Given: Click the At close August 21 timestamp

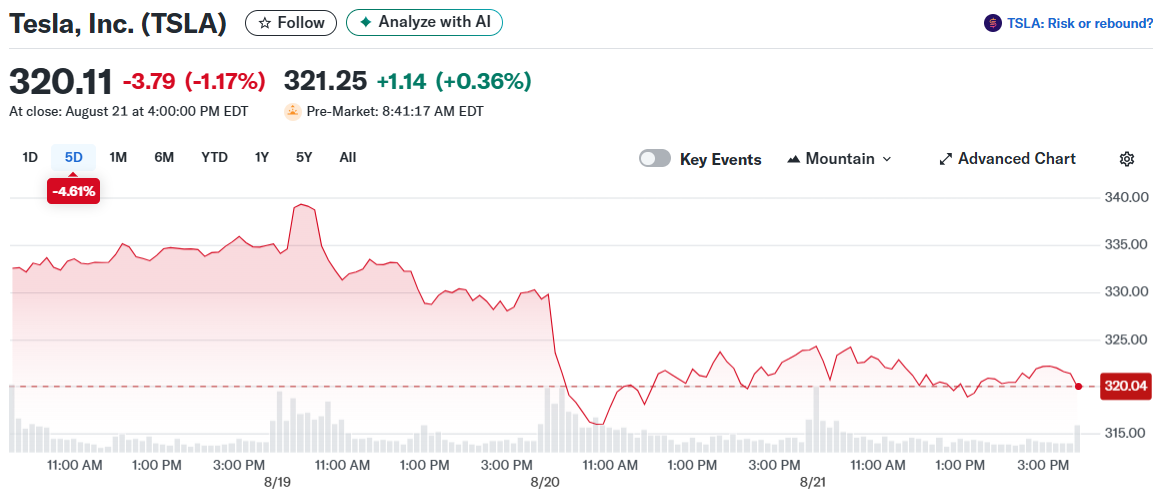Looking at the screenshot, I should click(x=128, y=111).
